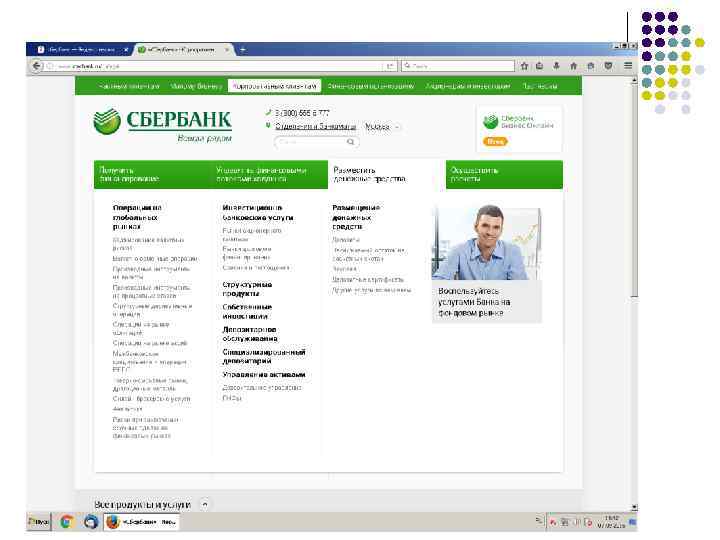Click the phone number 8 (800) 555 5 777
Screen dimensions: 720x540
(302, 112)
